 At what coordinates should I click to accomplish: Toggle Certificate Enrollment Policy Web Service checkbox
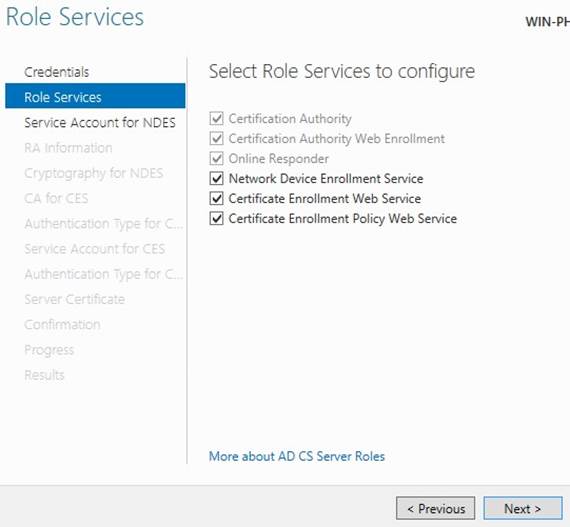[216, 218]
